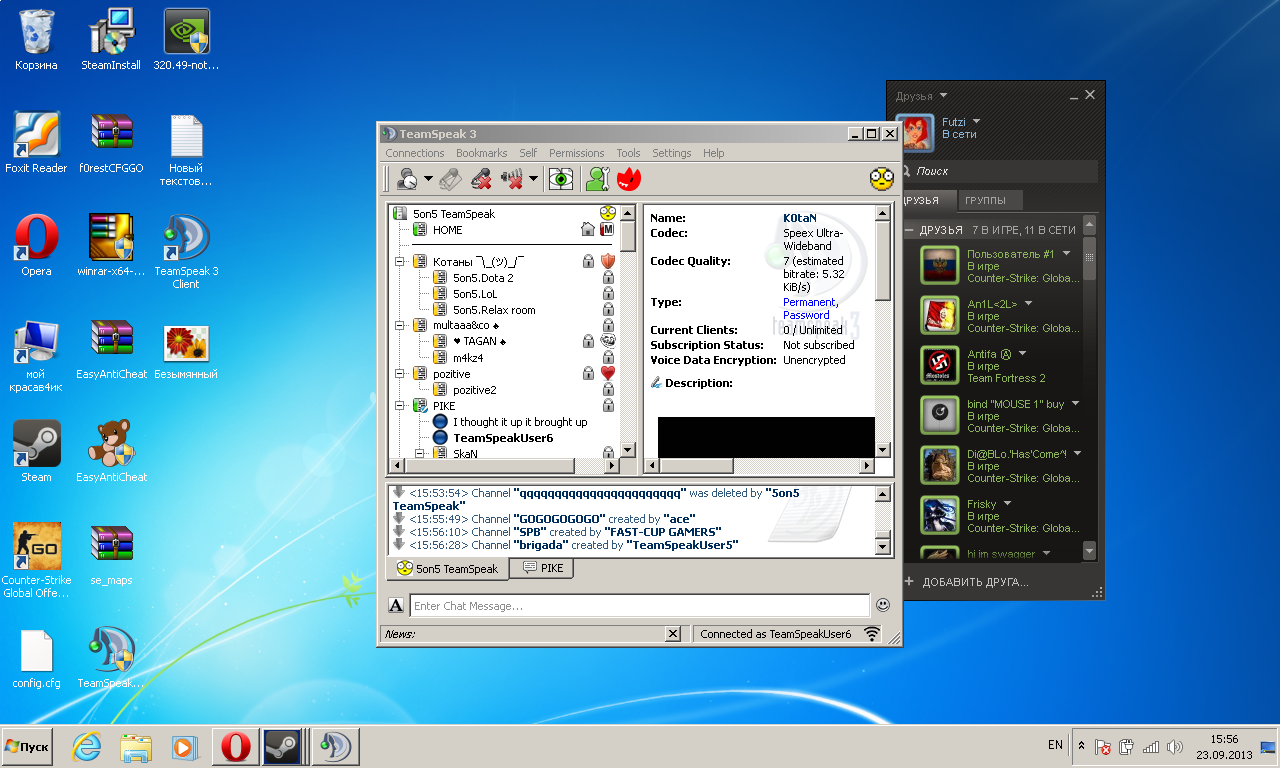Toggle the Away status toolbar icon
1280x768 pixels.
pyautogui.click(x=408, y=179)
